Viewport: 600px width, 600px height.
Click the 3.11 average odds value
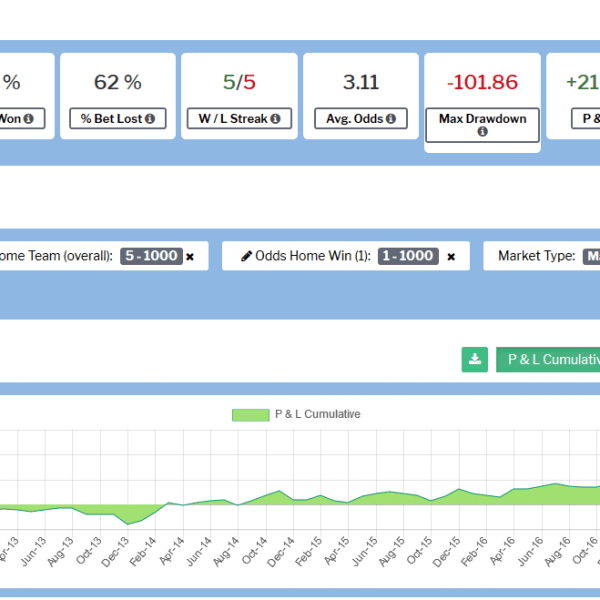point(361,82)
